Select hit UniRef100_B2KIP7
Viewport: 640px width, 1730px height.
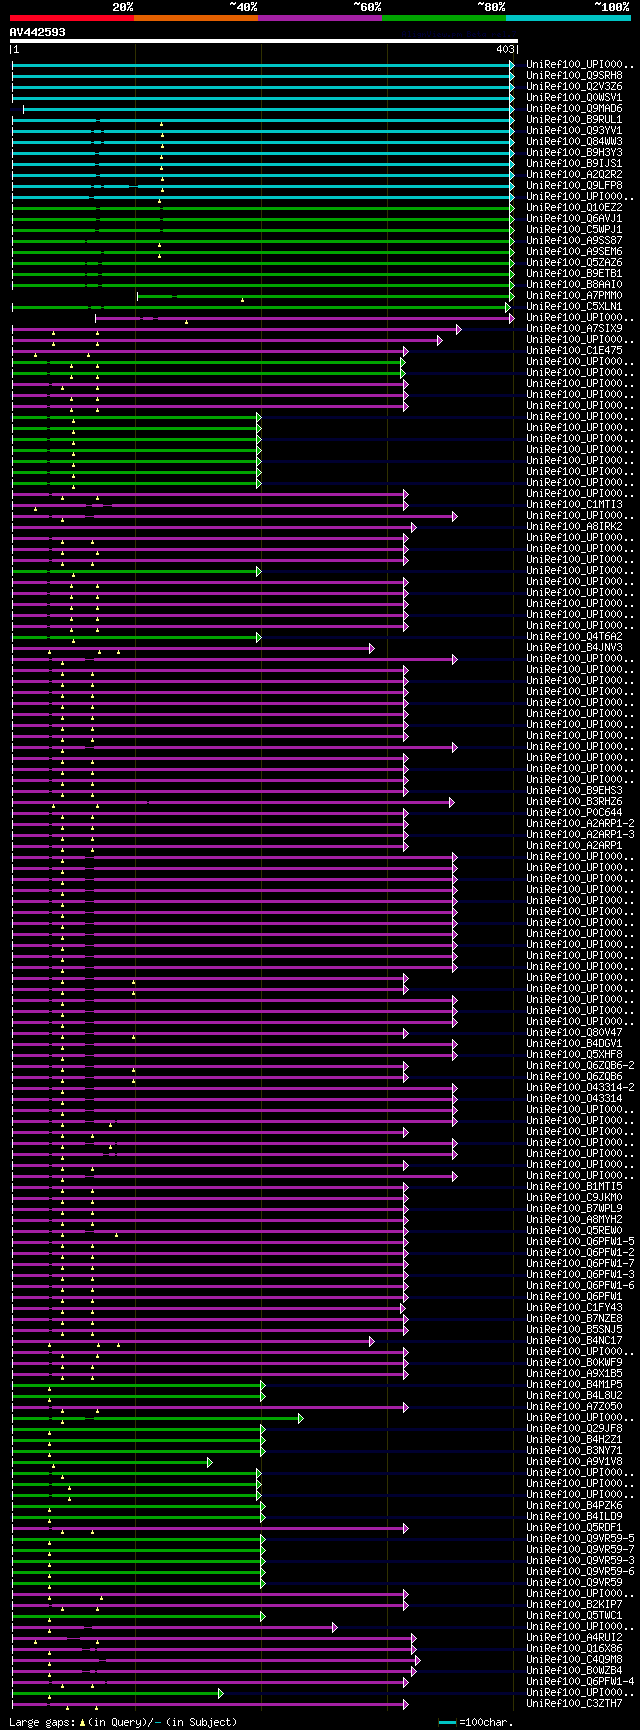[574, 1604]
